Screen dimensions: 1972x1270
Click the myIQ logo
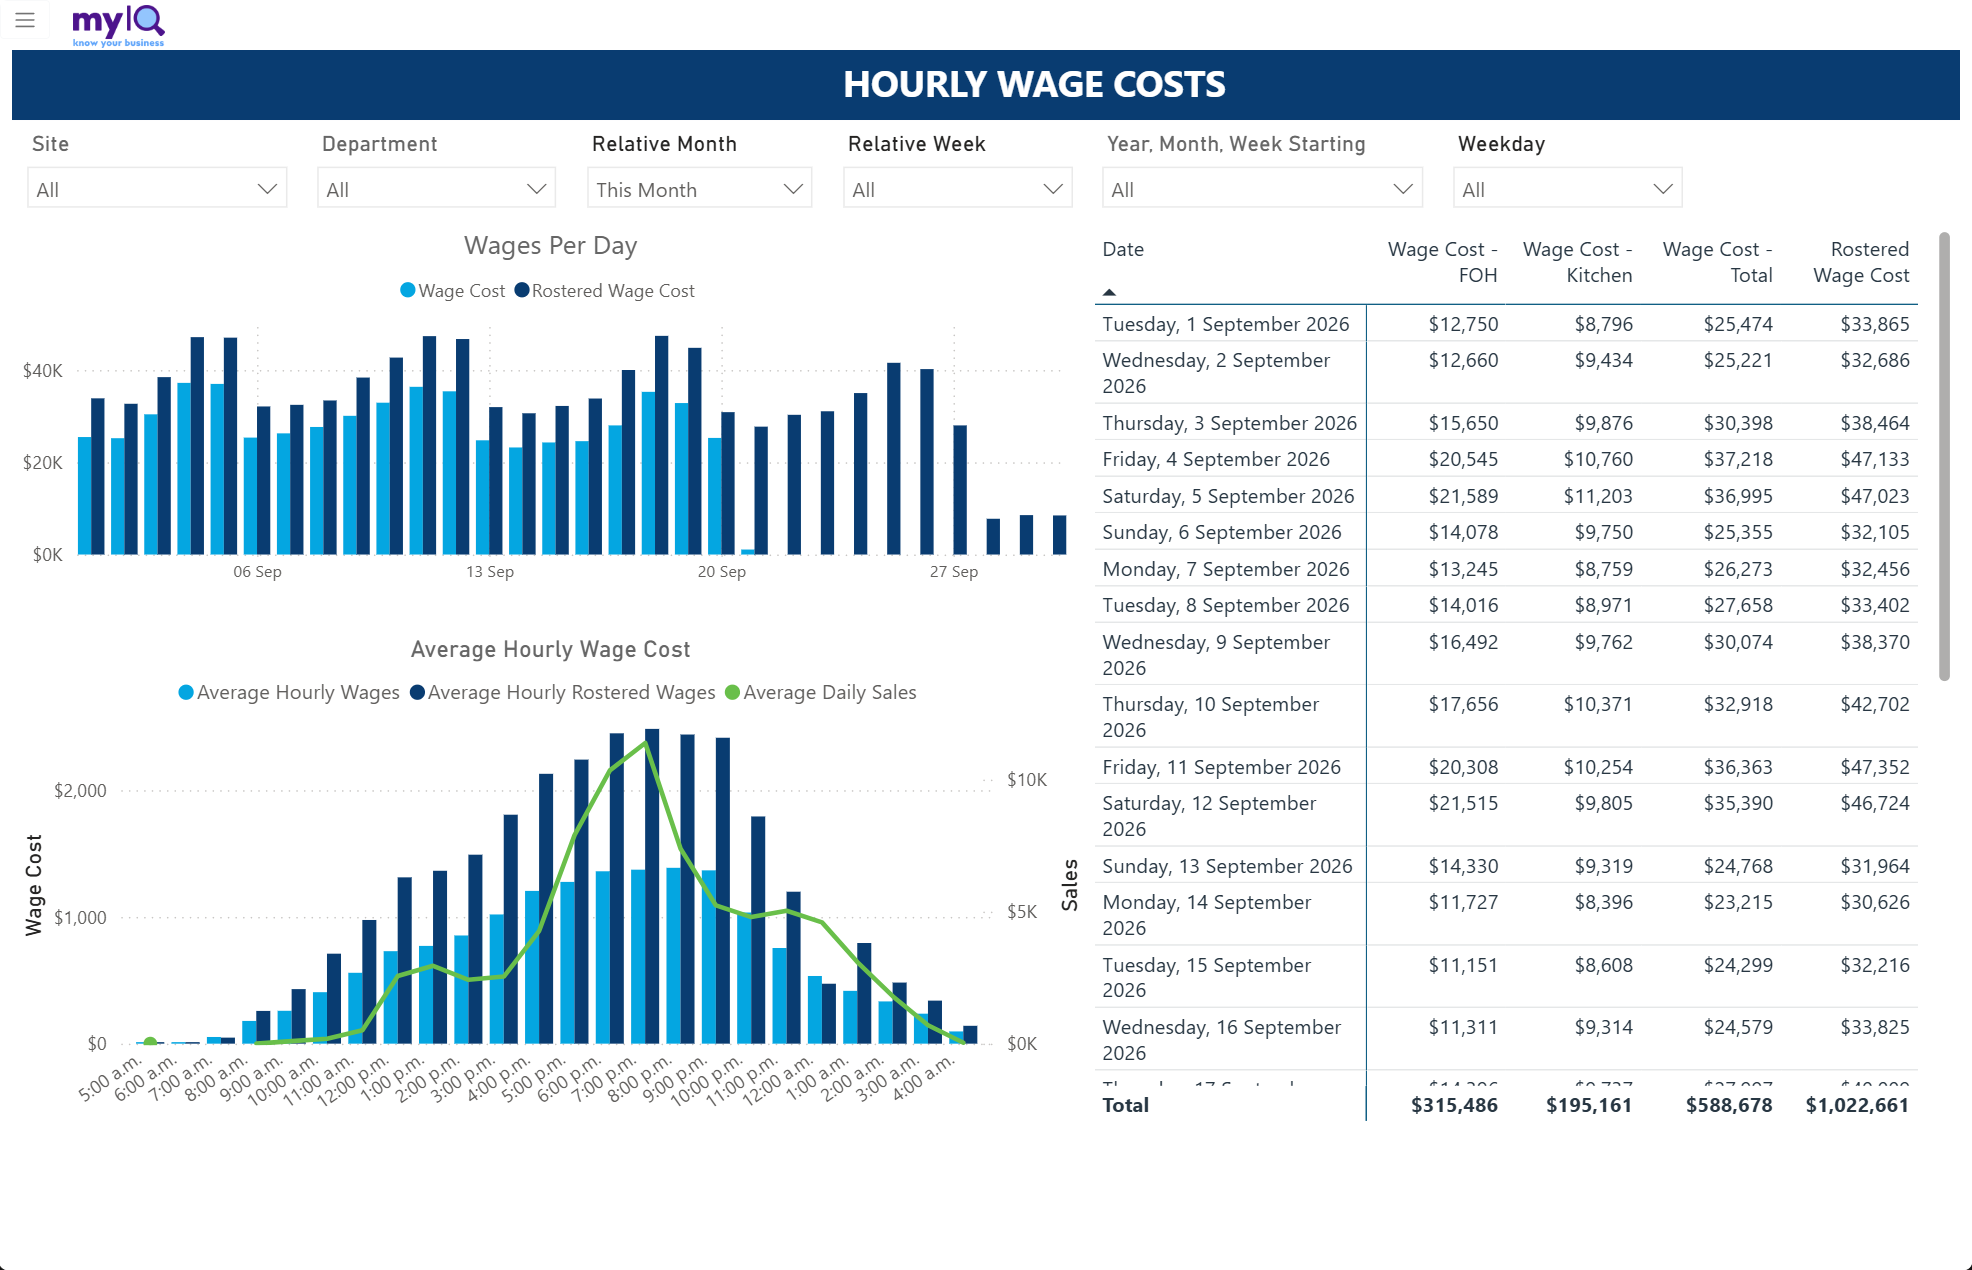(118, 25)
